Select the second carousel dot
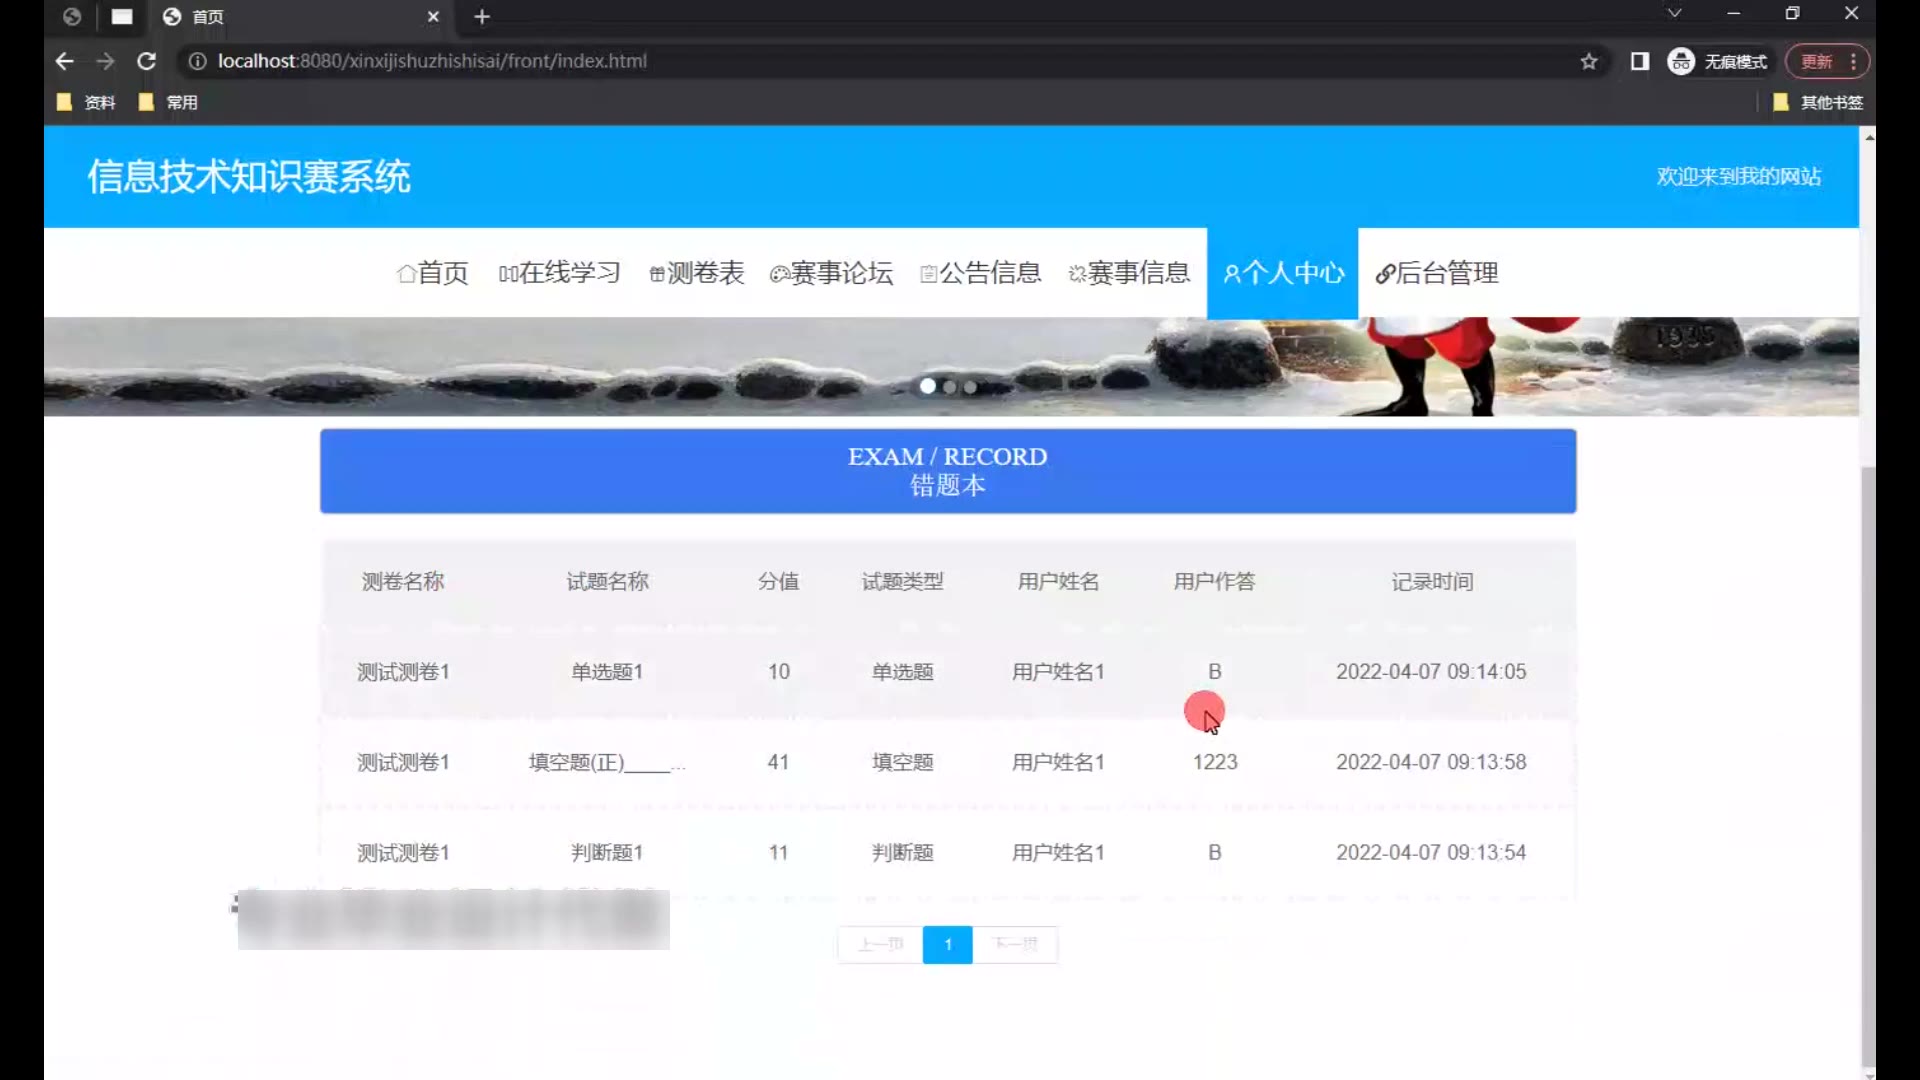1920x1080 pixels. (x=949, y=387)
